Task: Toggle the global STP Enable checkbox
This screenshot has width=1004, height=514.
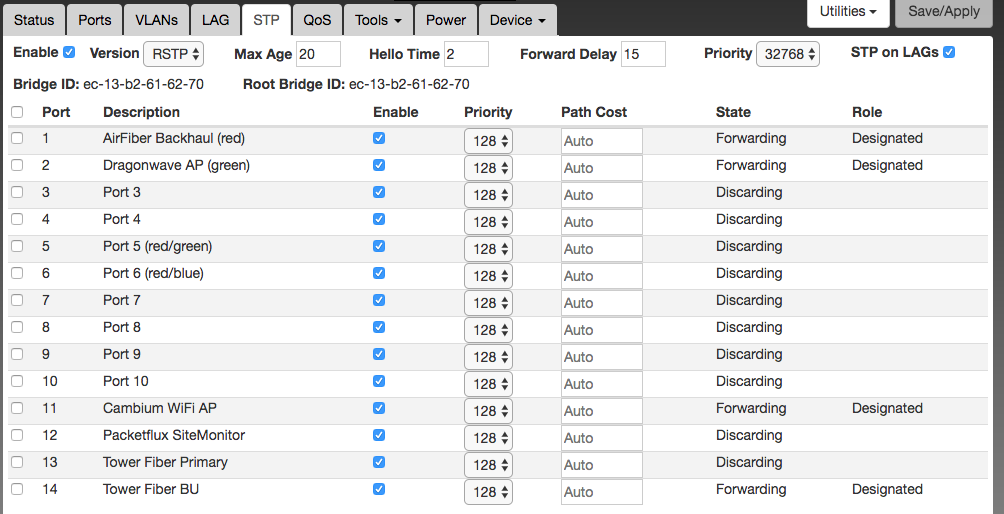Action: (x=69, y=52)
